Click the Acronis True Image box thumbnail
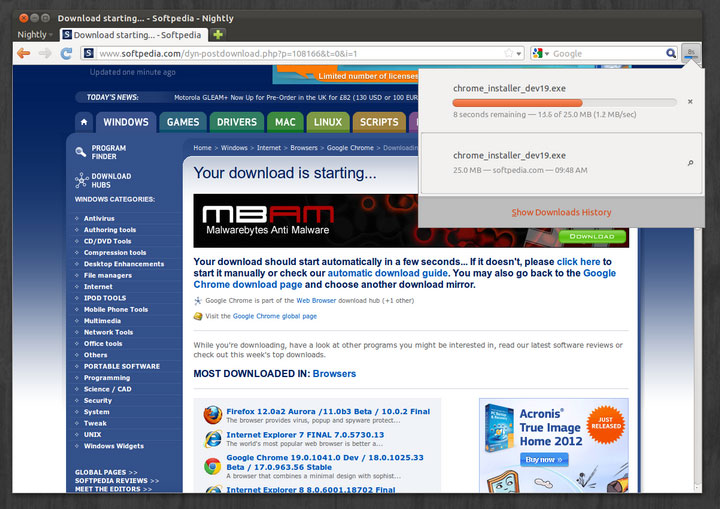This screenshot has height=509, width=720. pos(499,428)
